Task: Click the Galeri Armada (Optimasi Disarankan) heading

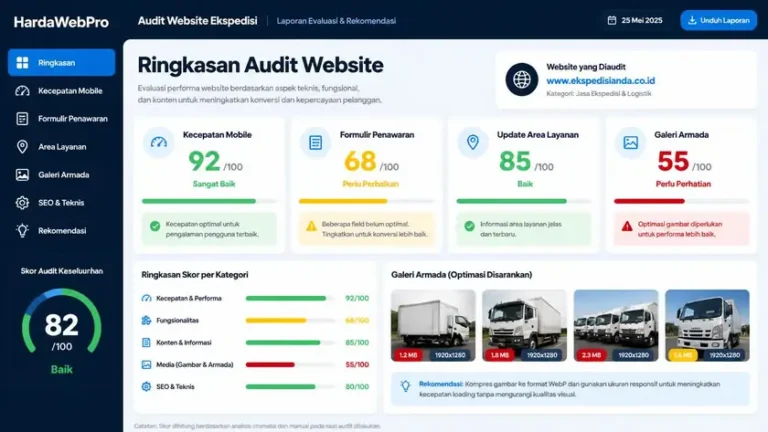Action: coord(461,275)
